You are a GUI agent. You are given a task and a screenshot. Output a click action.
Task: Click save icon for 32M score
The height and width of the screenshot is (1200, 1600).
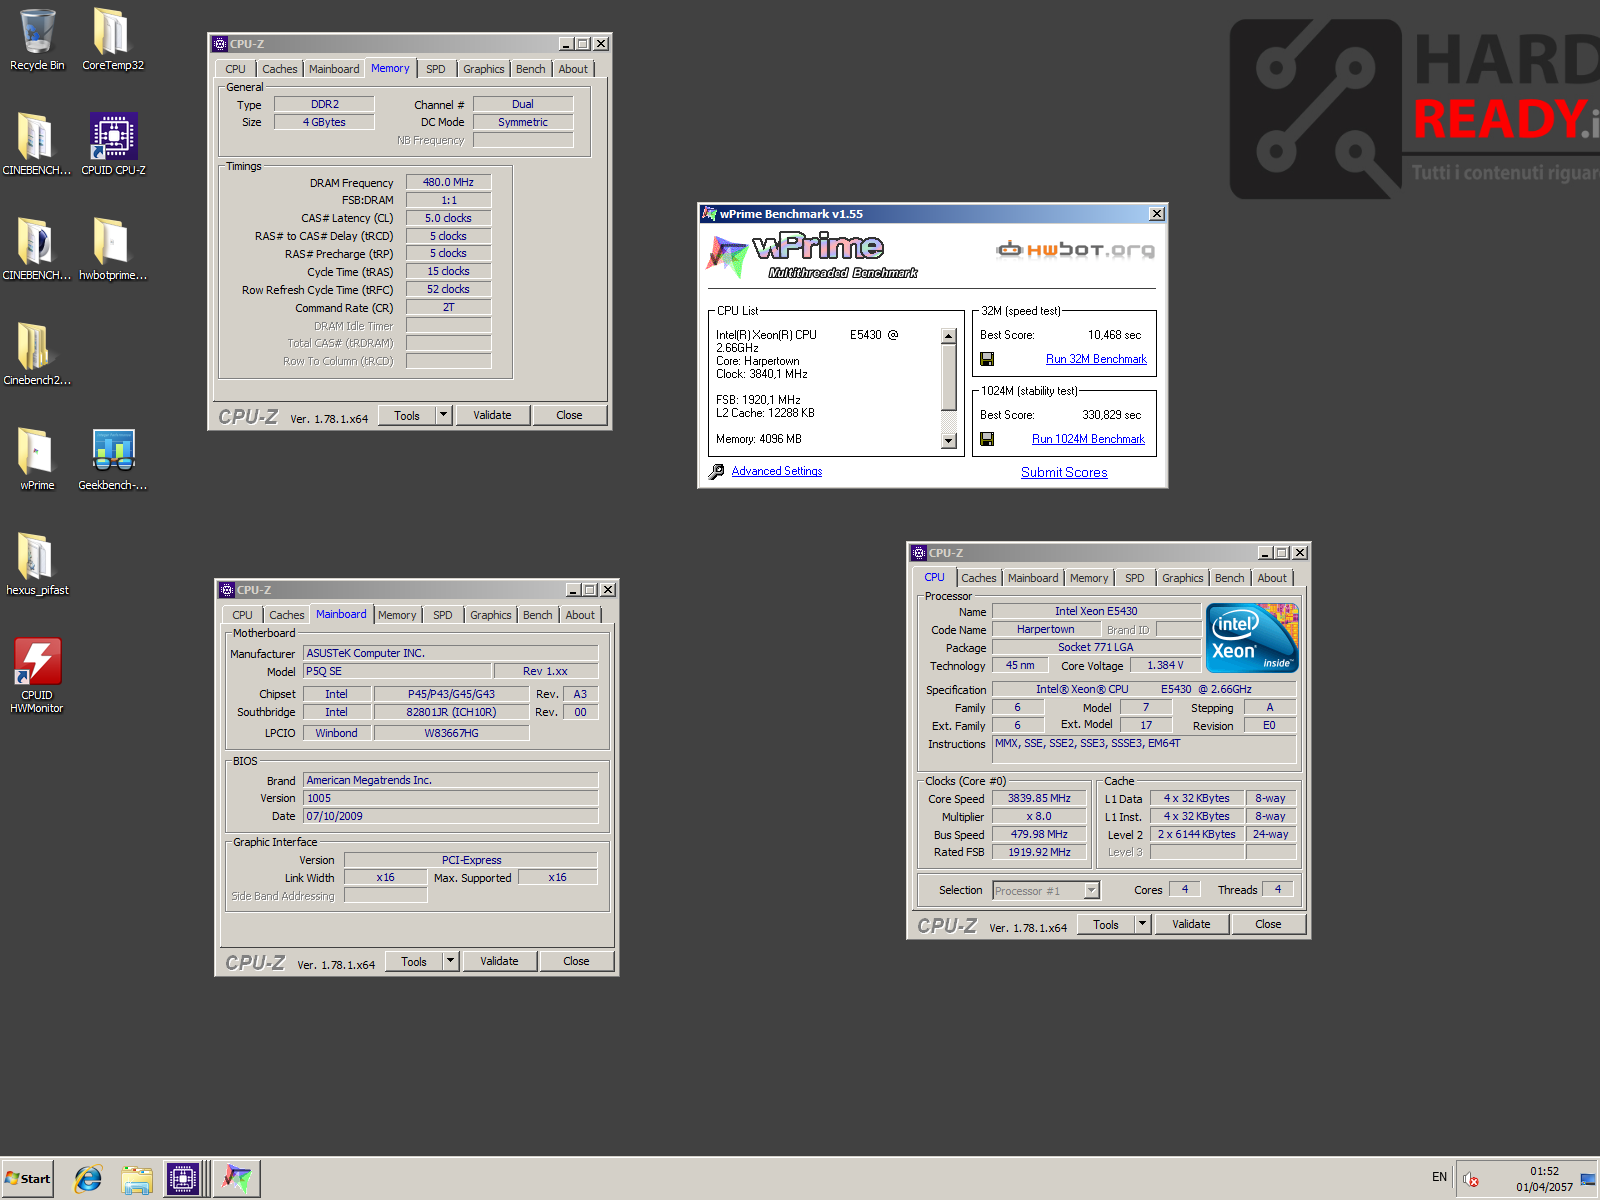tap(987, 359)
